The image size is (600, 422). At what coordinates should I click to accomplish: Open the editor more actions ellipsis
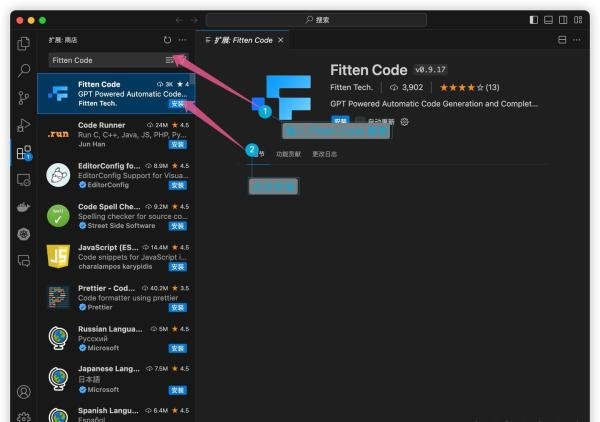coord(577,40)
